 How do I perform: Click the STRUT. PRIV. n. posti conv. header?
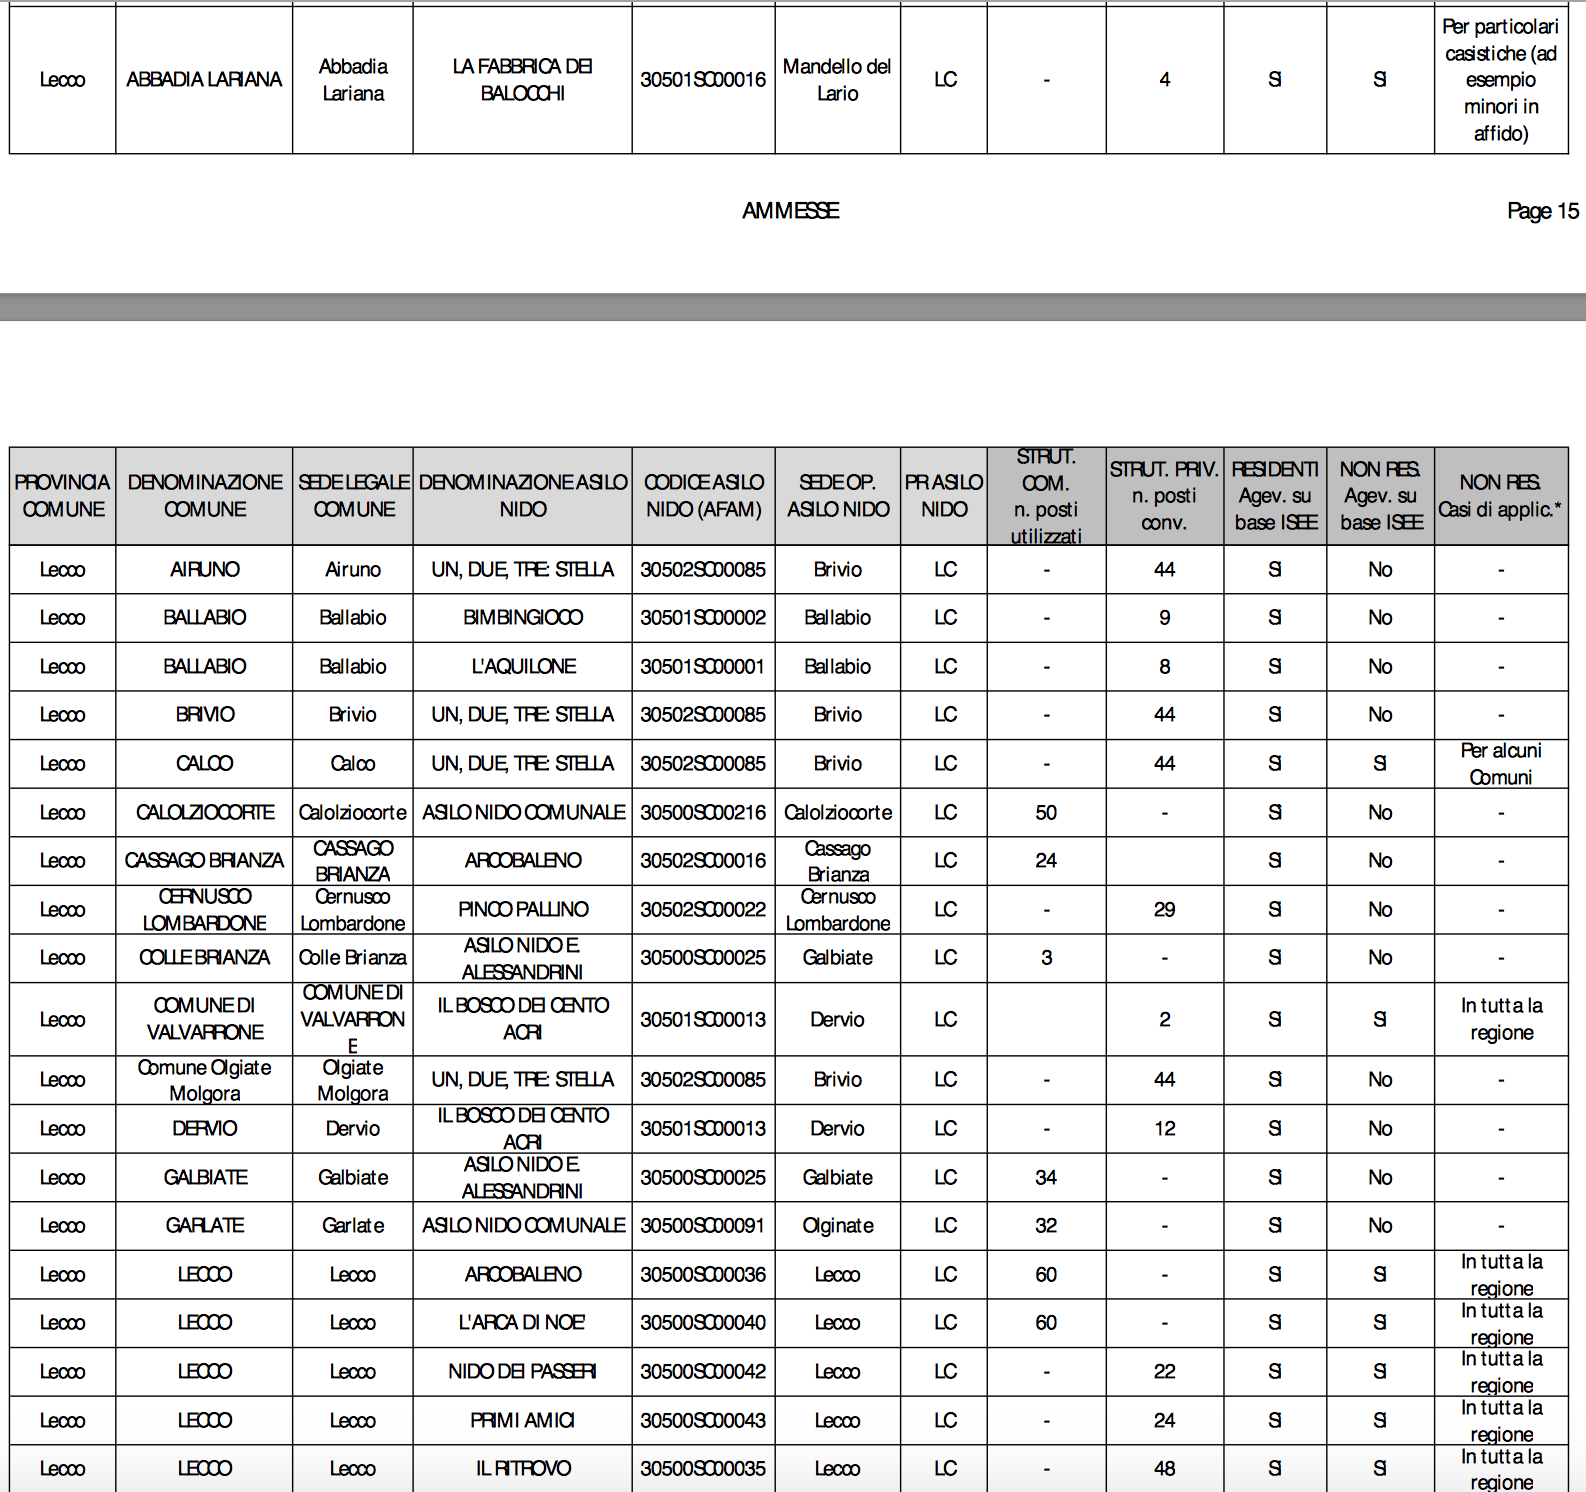click(x=1164, y=496)
